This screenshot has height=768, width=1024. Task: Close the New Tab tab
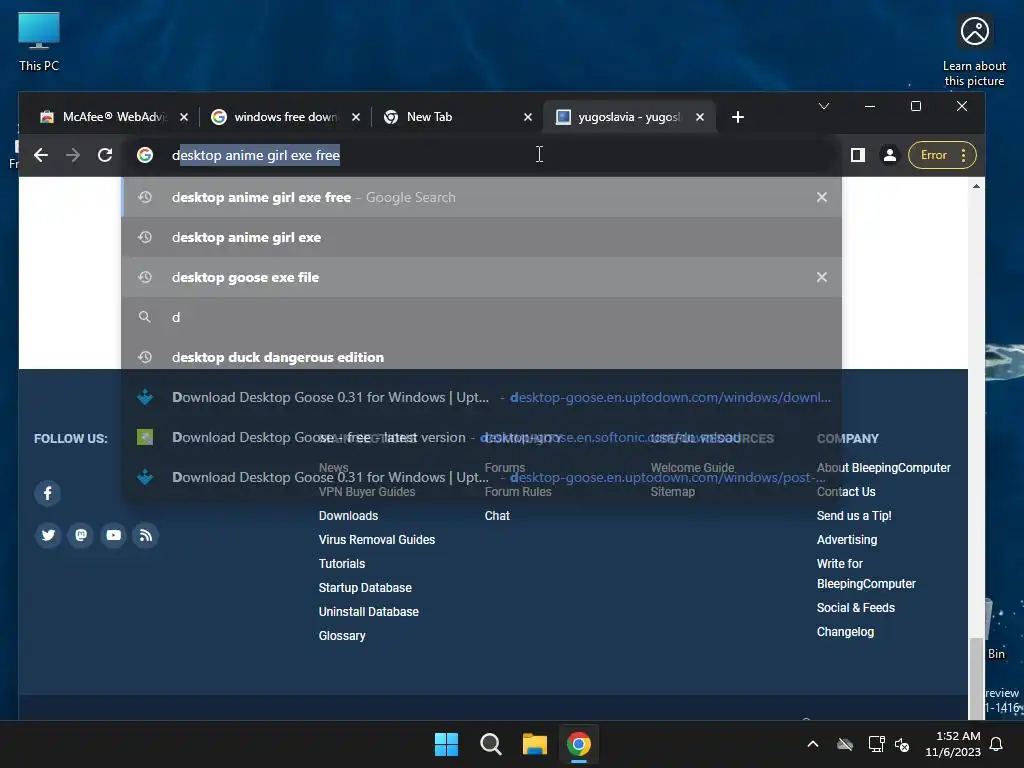(528, 117)
